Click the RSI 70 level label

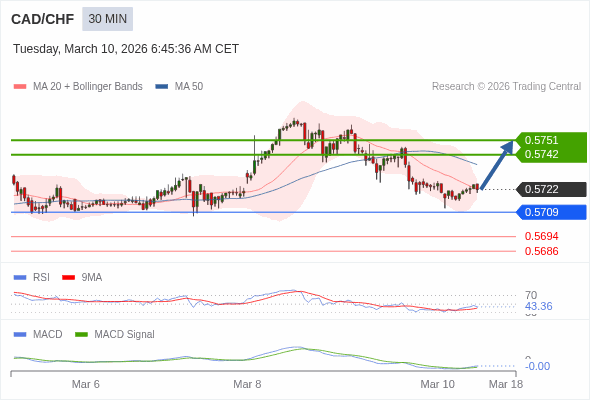pos(531,295)
